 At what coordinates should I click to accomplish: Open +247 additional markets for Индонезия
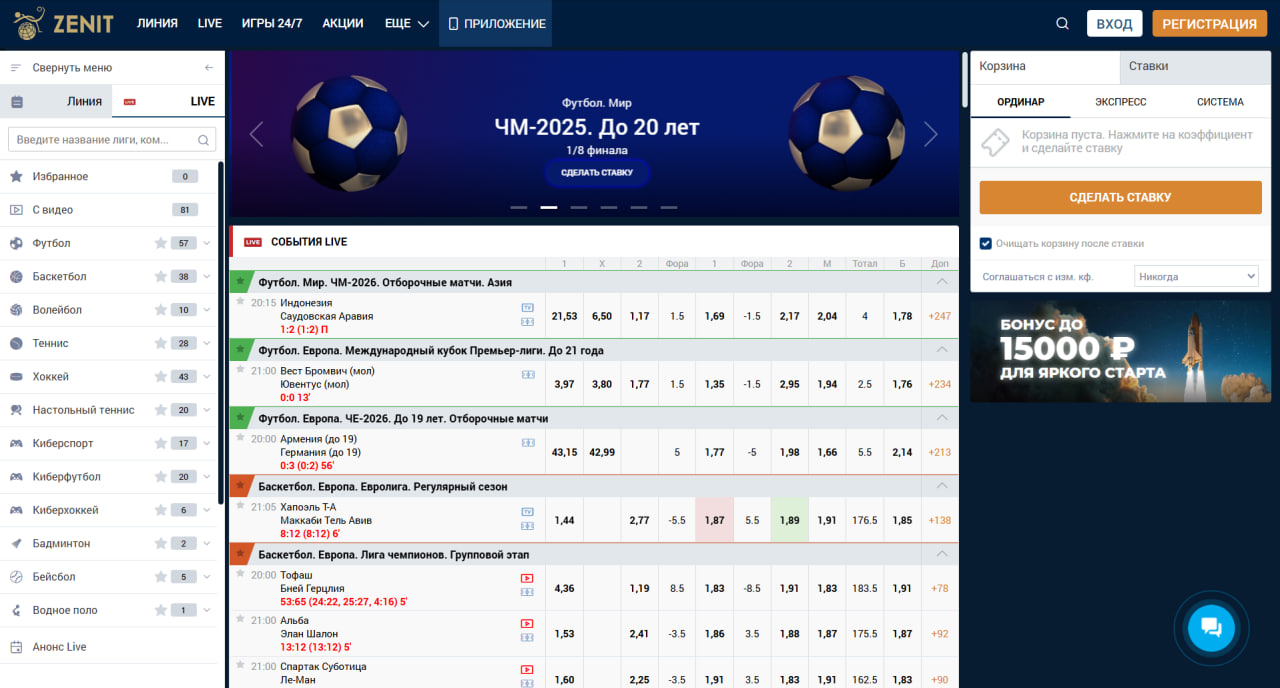(940, 316)
